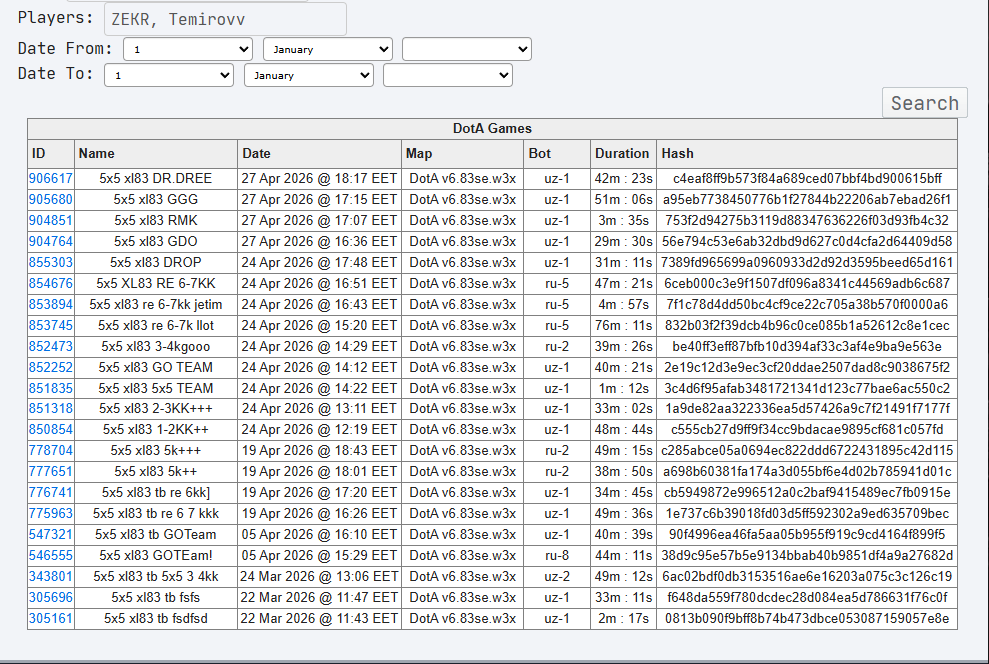This screenshot has width=989, height=664.
Task: Open game ID 853894
Action: [50, 304]
